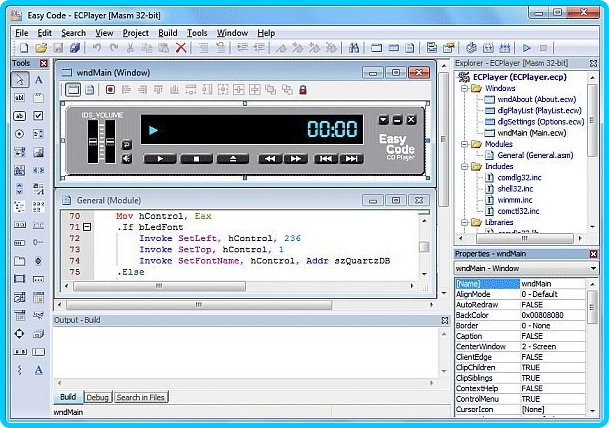The height and width of the screenshot is (428, 609).
Task: Collapse code fold at line 71
Action: (x=87, y=227)
